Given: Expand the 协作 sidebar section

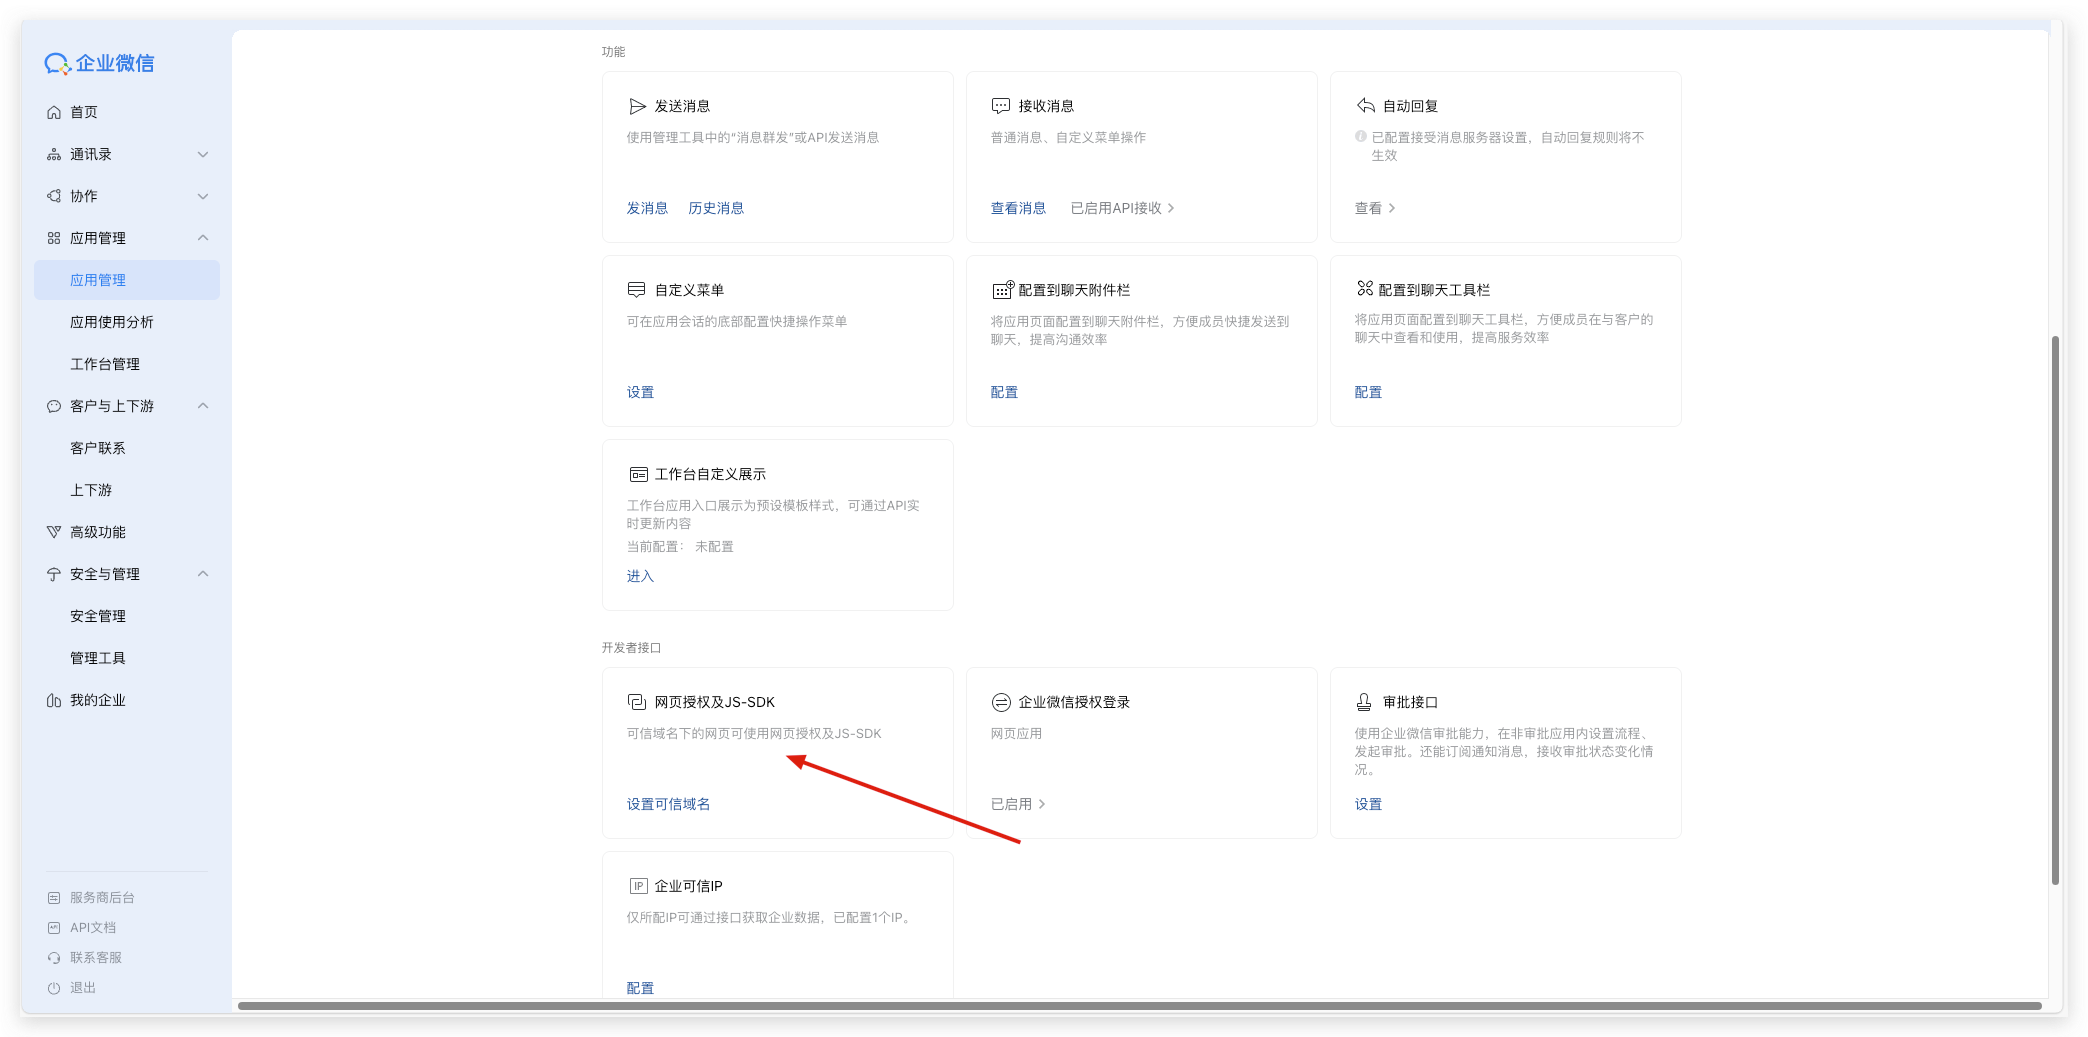Looking at the screenshot, I should click(203, 197).
